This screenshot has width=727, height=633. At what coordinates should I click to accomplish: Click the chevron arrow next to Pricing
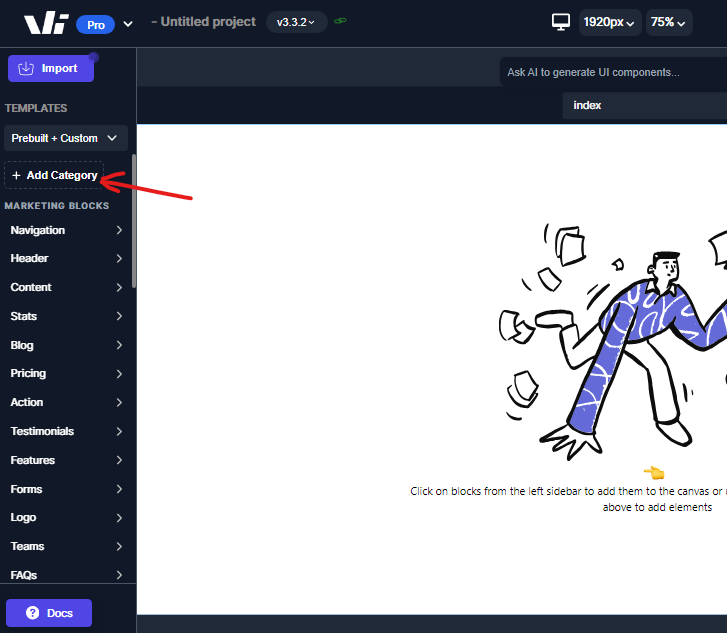119,374
